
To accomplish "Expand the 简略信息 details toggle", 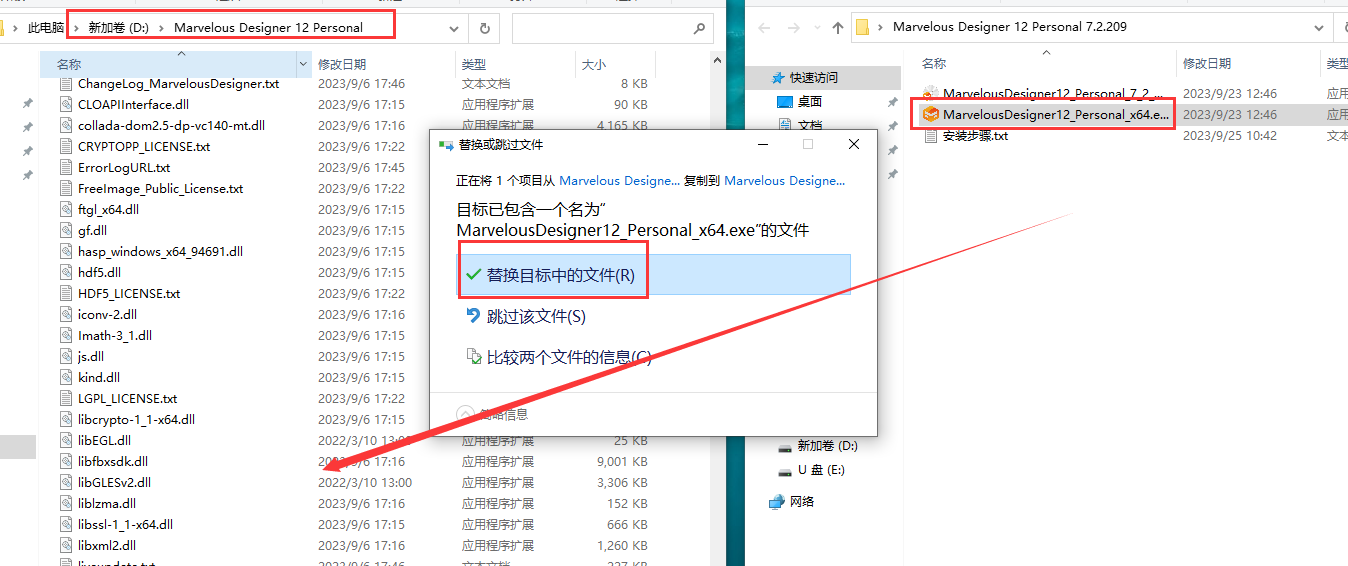I will pyautogui.click(x=466, y=414).
